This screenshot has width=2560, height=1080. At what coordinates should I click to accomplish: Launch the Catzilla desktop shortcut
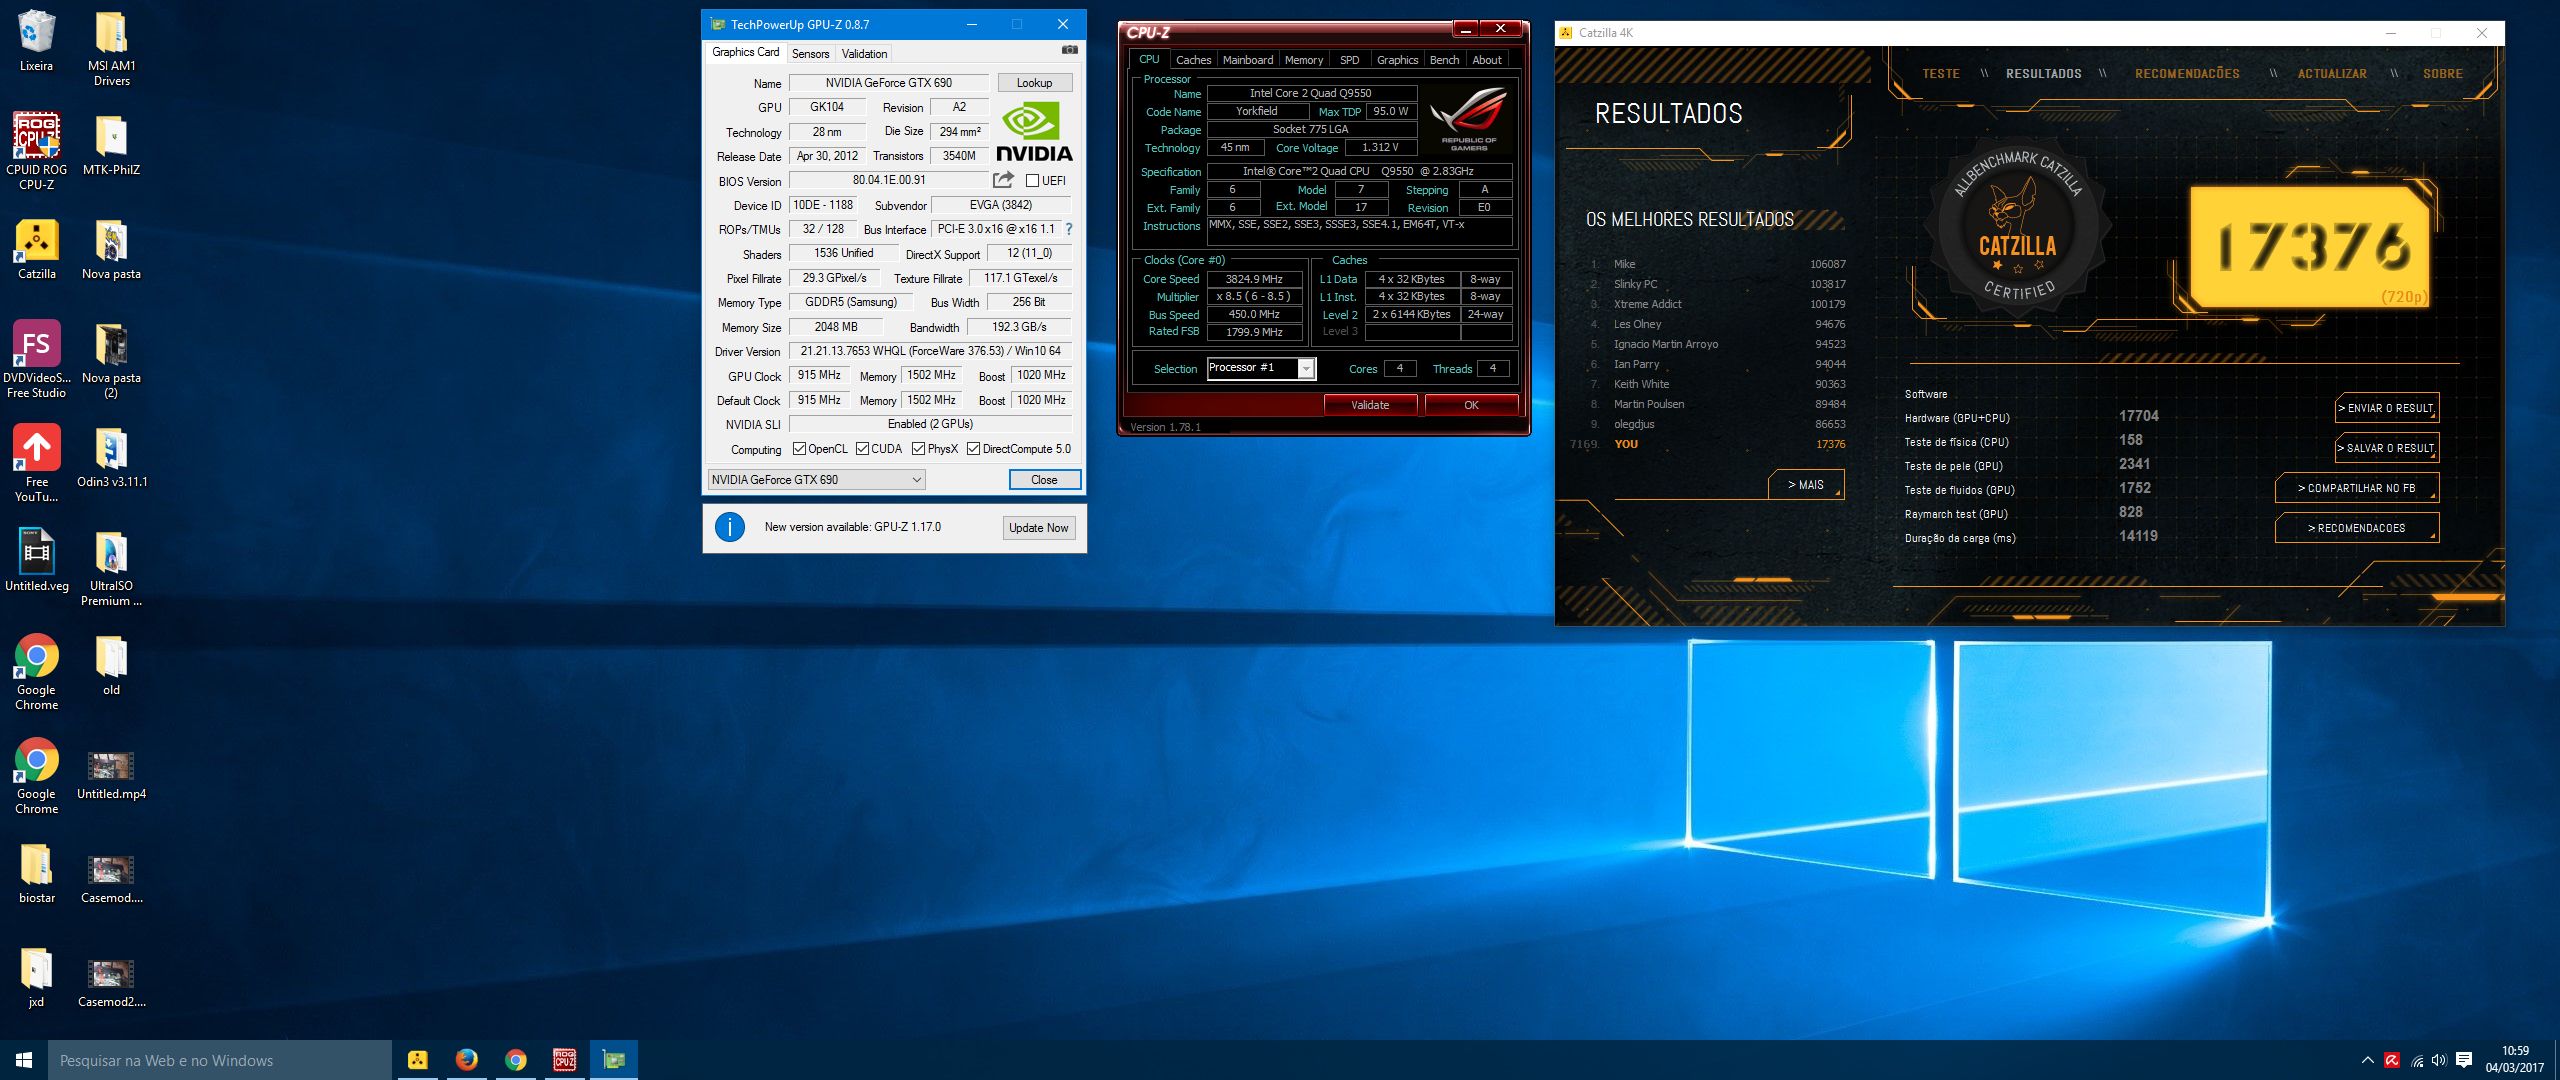click(36, 249)
